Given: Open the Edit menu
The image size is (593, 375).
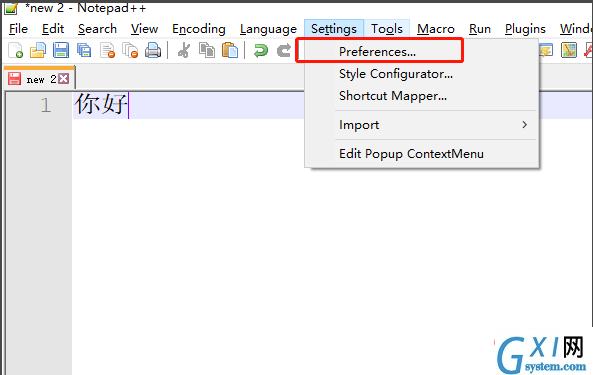Looking at the screenshot, I should (x=53, y=29).
